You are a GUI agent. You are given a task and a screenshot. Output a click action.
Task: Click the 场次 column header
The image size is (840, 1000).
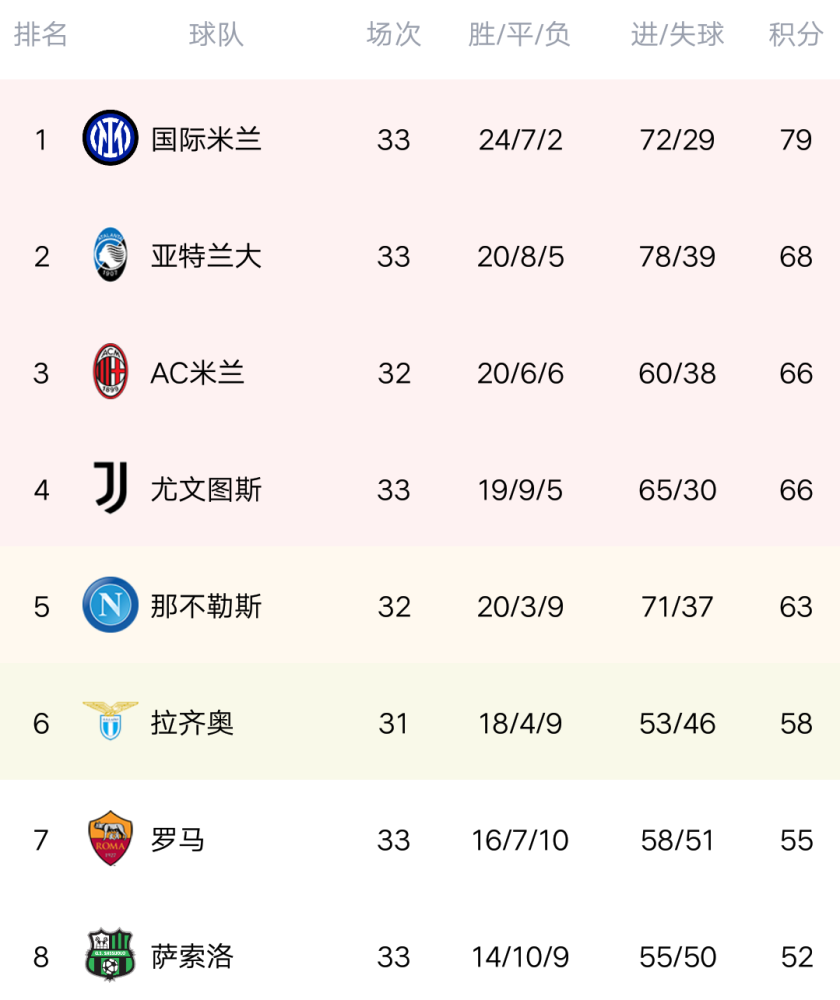[x=394, y=35]
